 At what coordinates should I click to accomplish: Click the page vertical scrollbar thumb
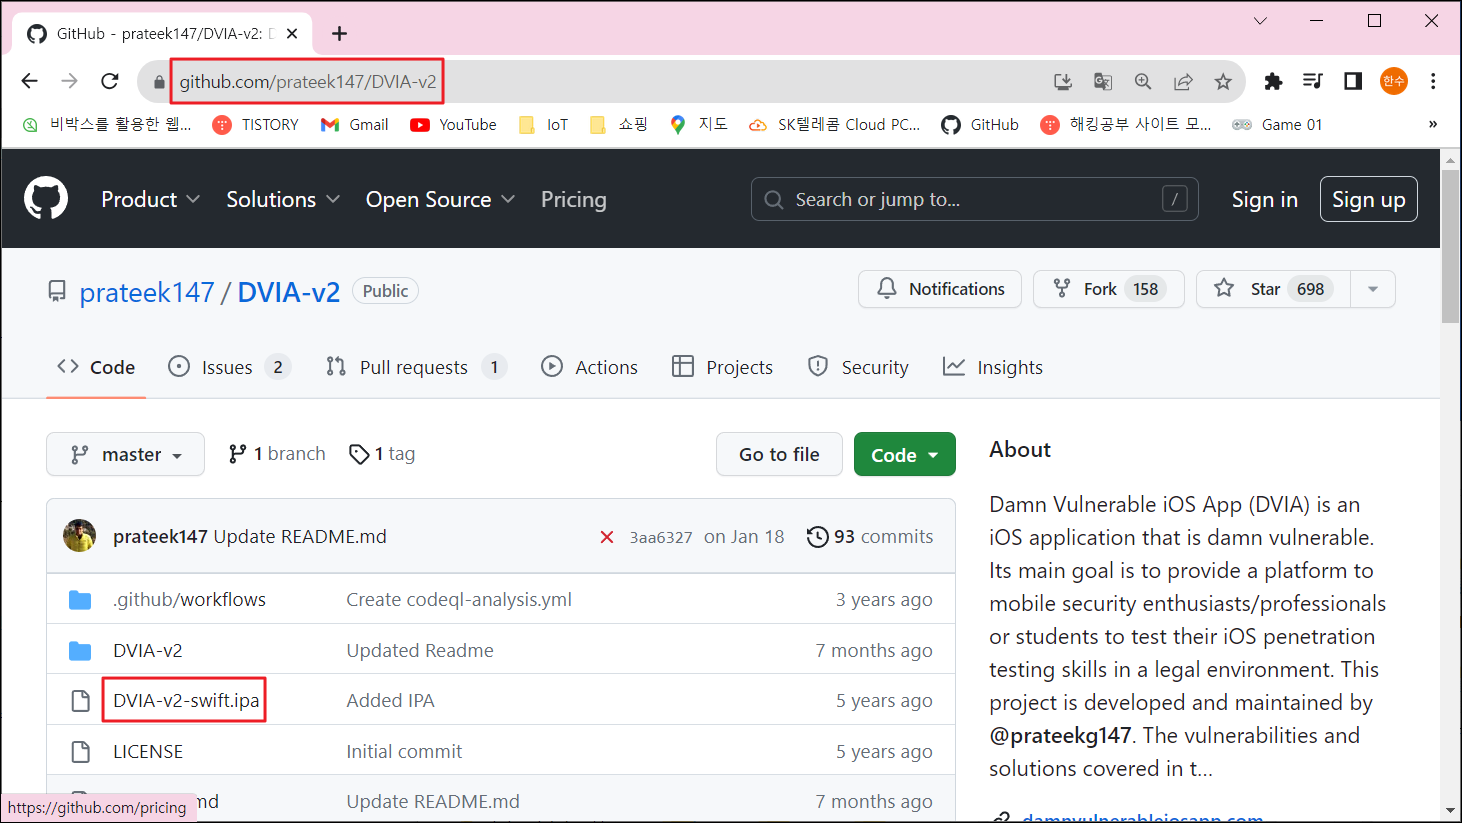point(1450,246)
